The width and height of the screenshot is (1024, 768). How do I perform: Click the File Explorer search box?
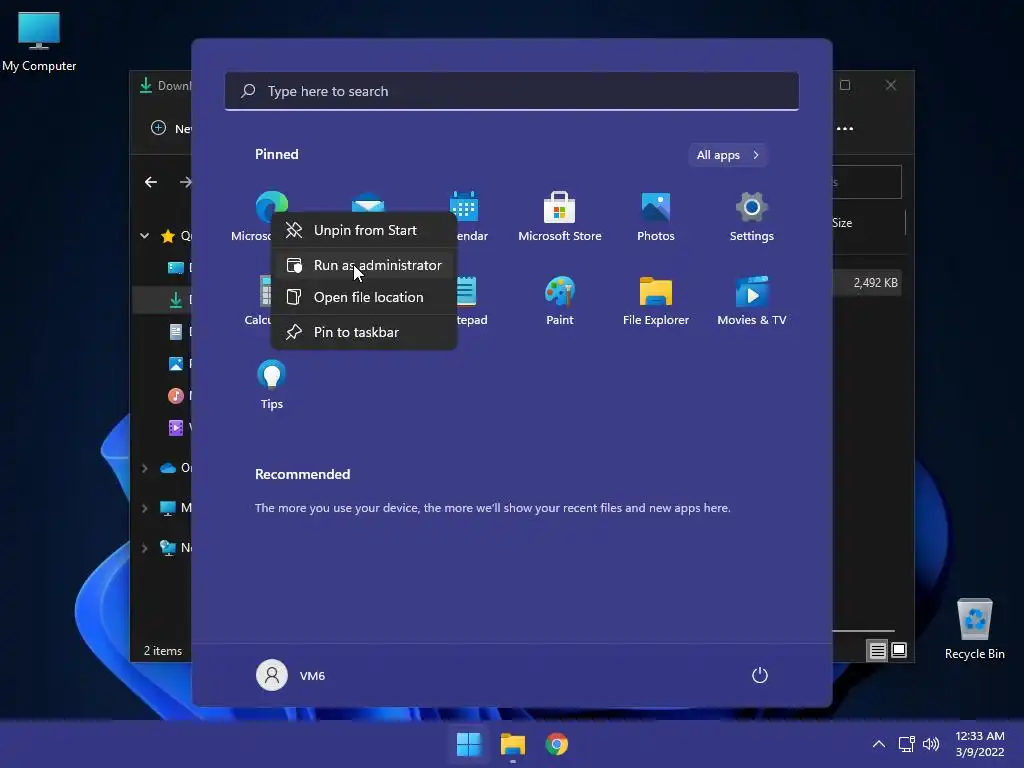coord(867,182)
